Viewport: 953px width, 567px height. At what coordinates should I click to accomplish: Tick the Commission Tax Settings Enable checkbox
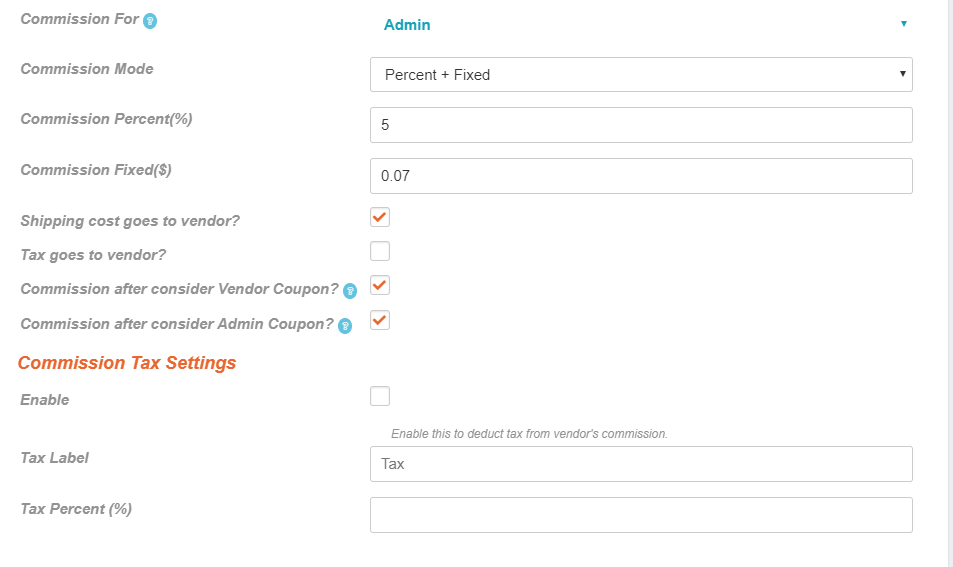point(380,396)
